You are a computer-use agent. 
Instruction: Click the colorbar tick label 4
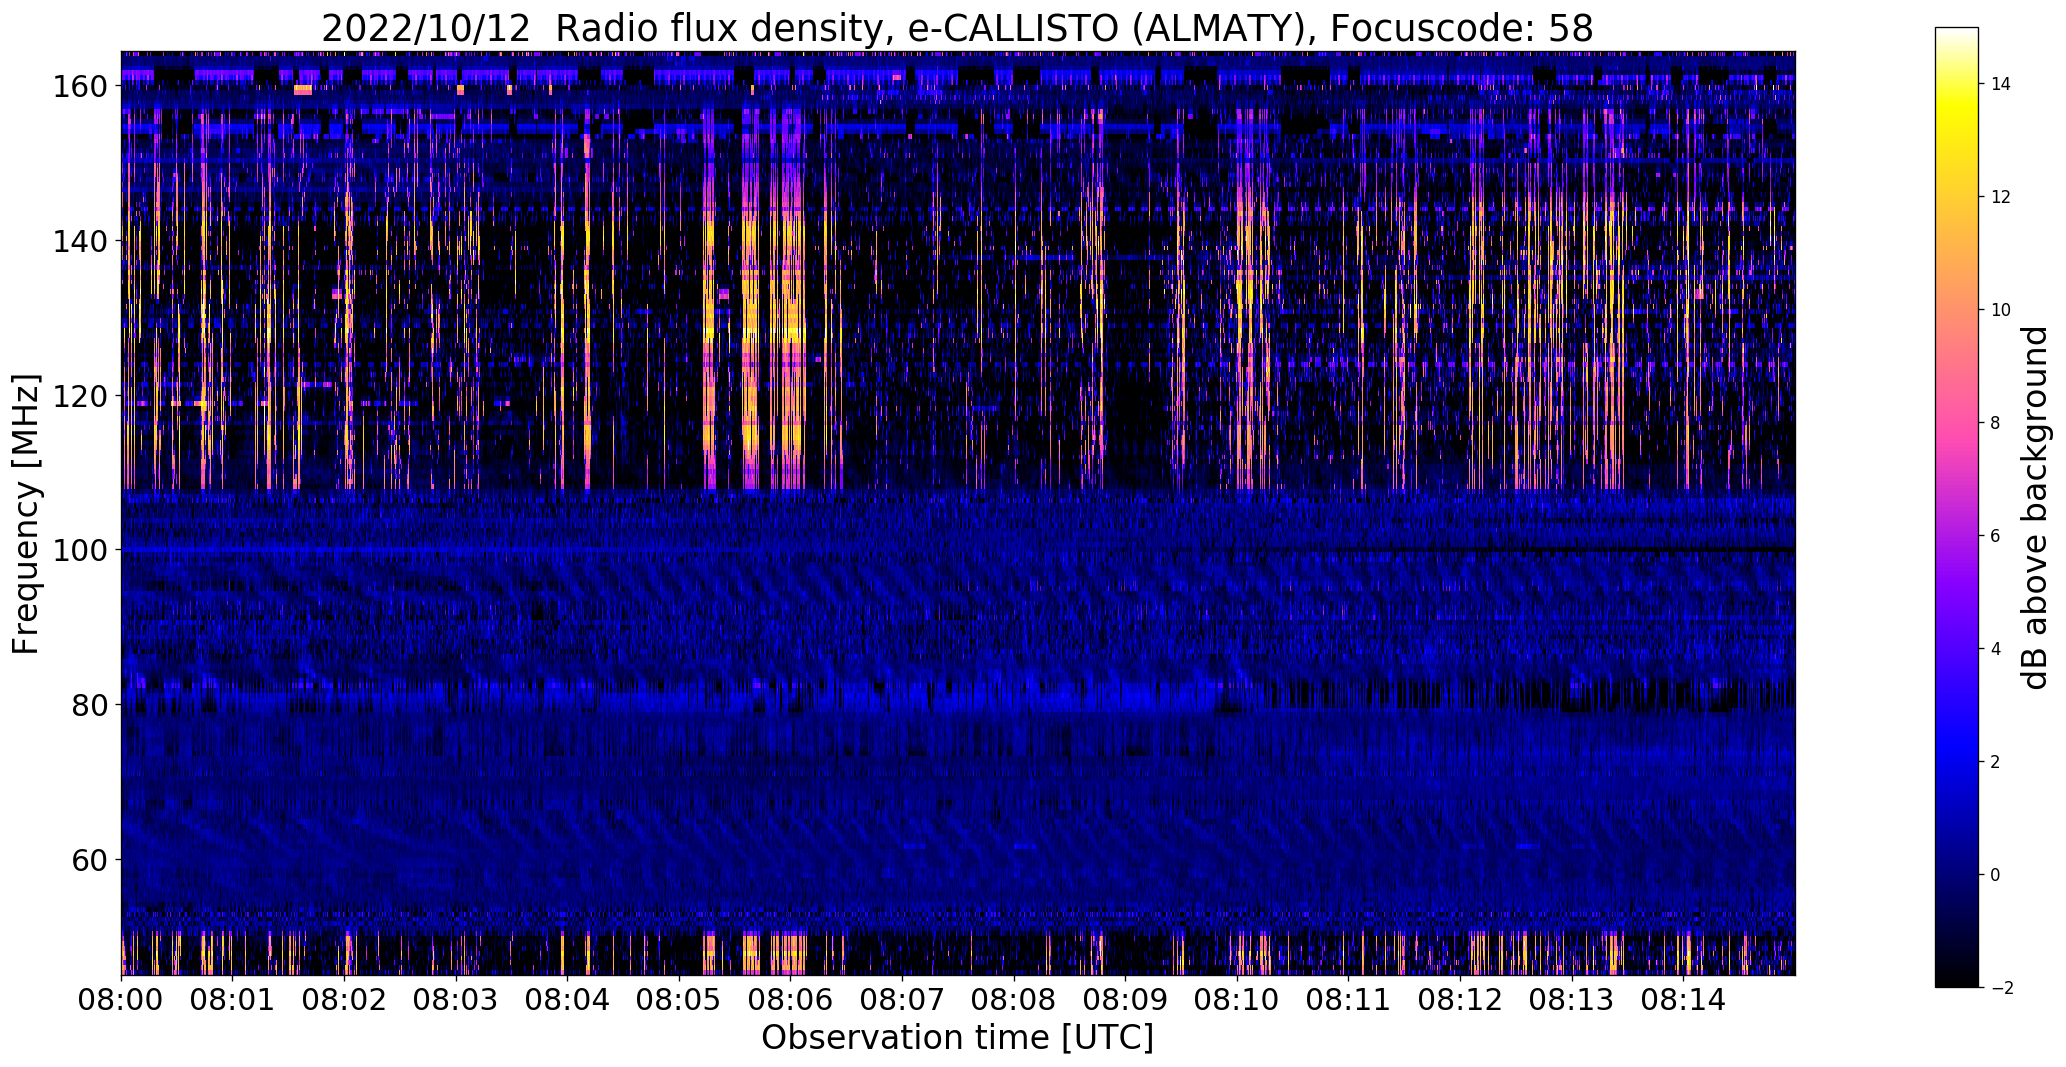(x=1996, y=649)
